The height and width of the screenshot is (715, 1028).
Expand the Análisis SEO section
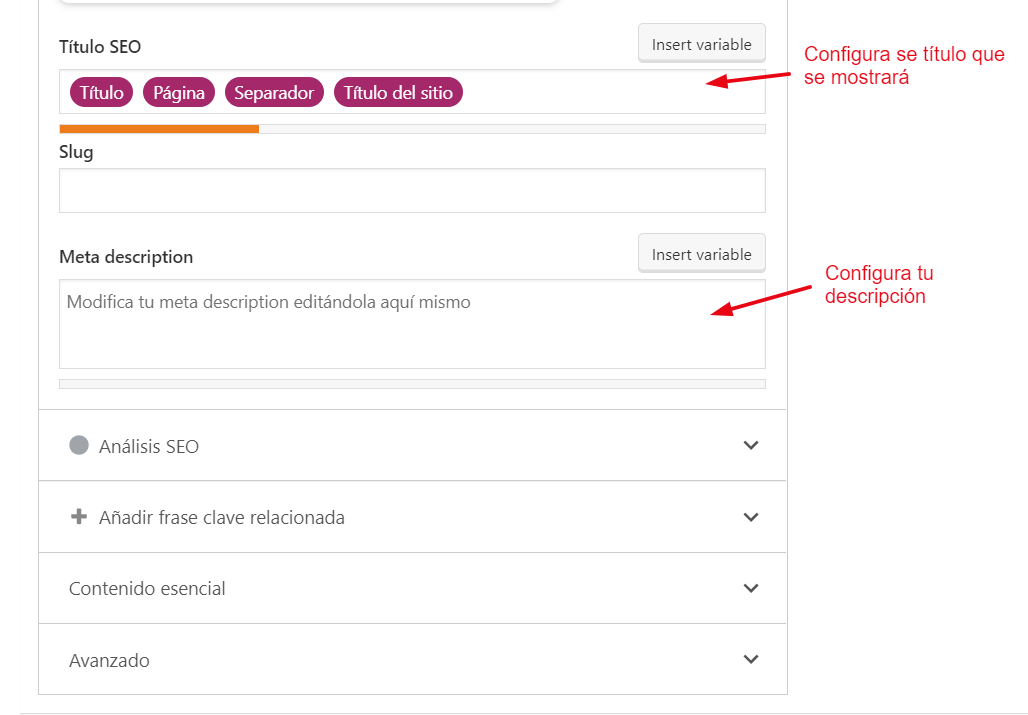point(412,446)
